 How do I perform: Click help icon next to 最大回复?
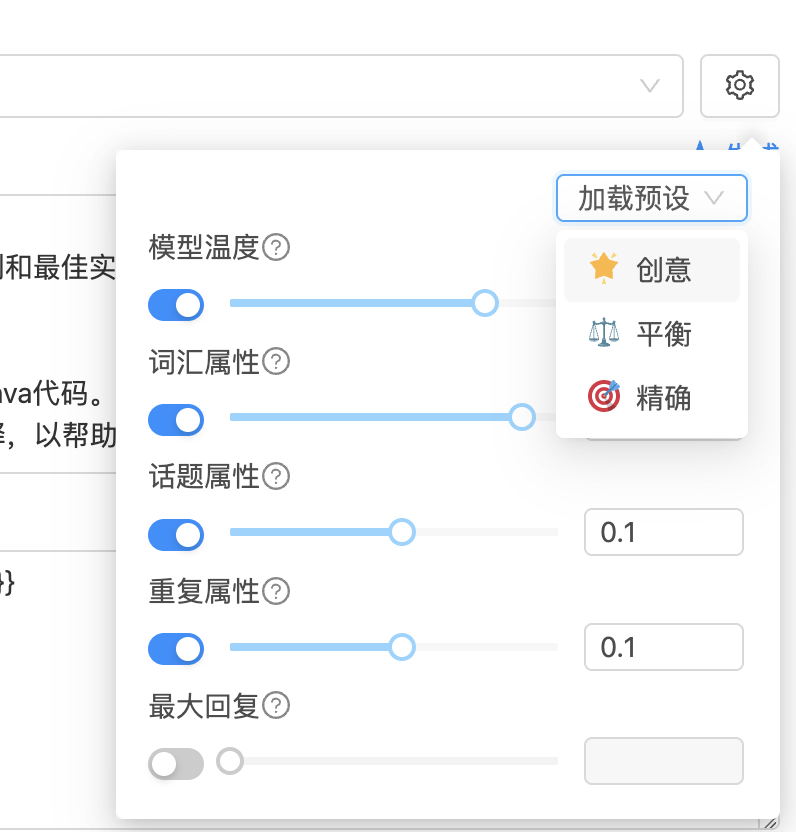click(x=276, y=706)
